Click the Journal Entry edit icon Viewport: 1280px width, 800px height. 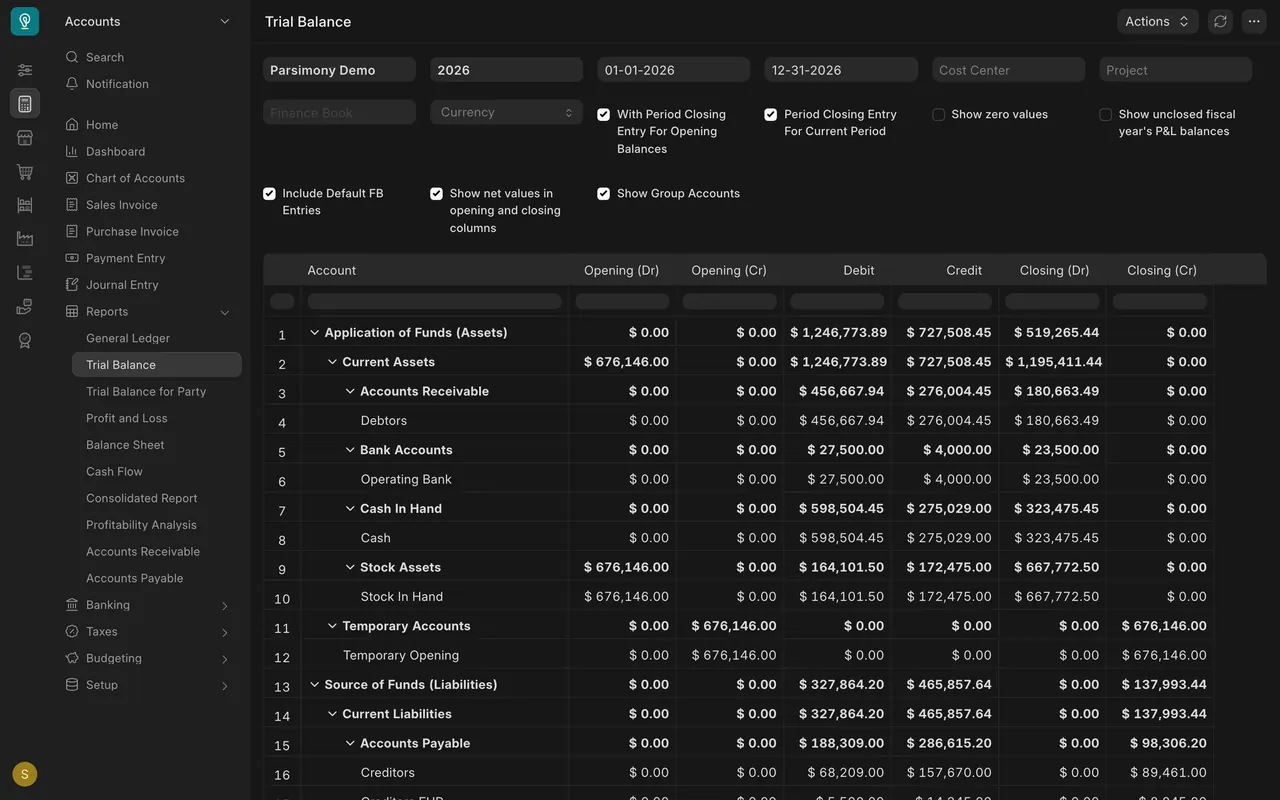(72, 285)
